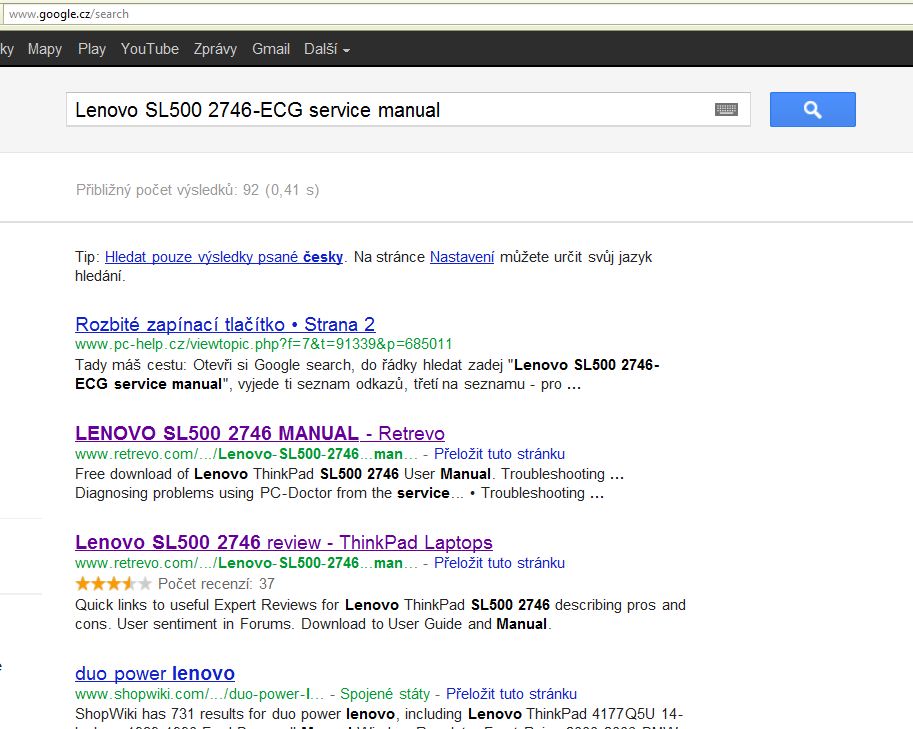Open Play in the top bar
913x729 pixels.
92,49
